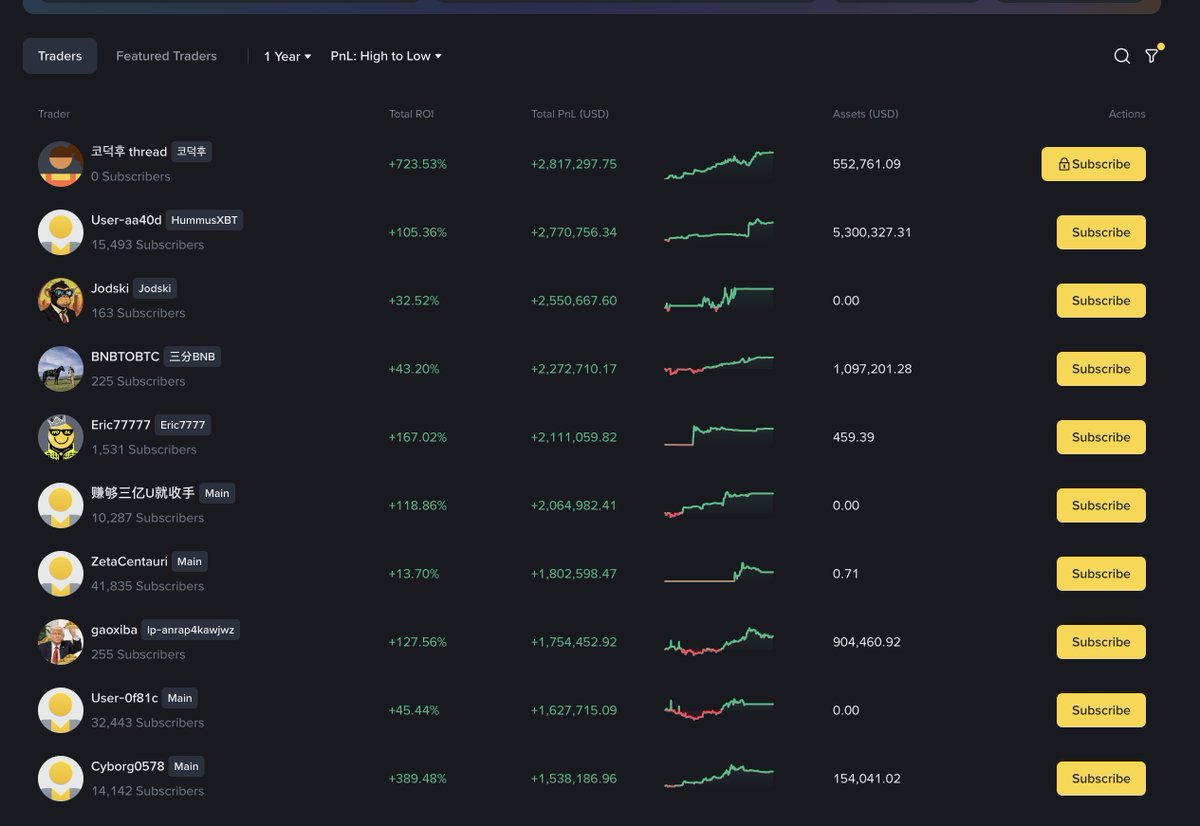This screenshot has height=826, width=1200.
Task: Open gaoxiba's profile avatar
Action: [x=60, y=642]
